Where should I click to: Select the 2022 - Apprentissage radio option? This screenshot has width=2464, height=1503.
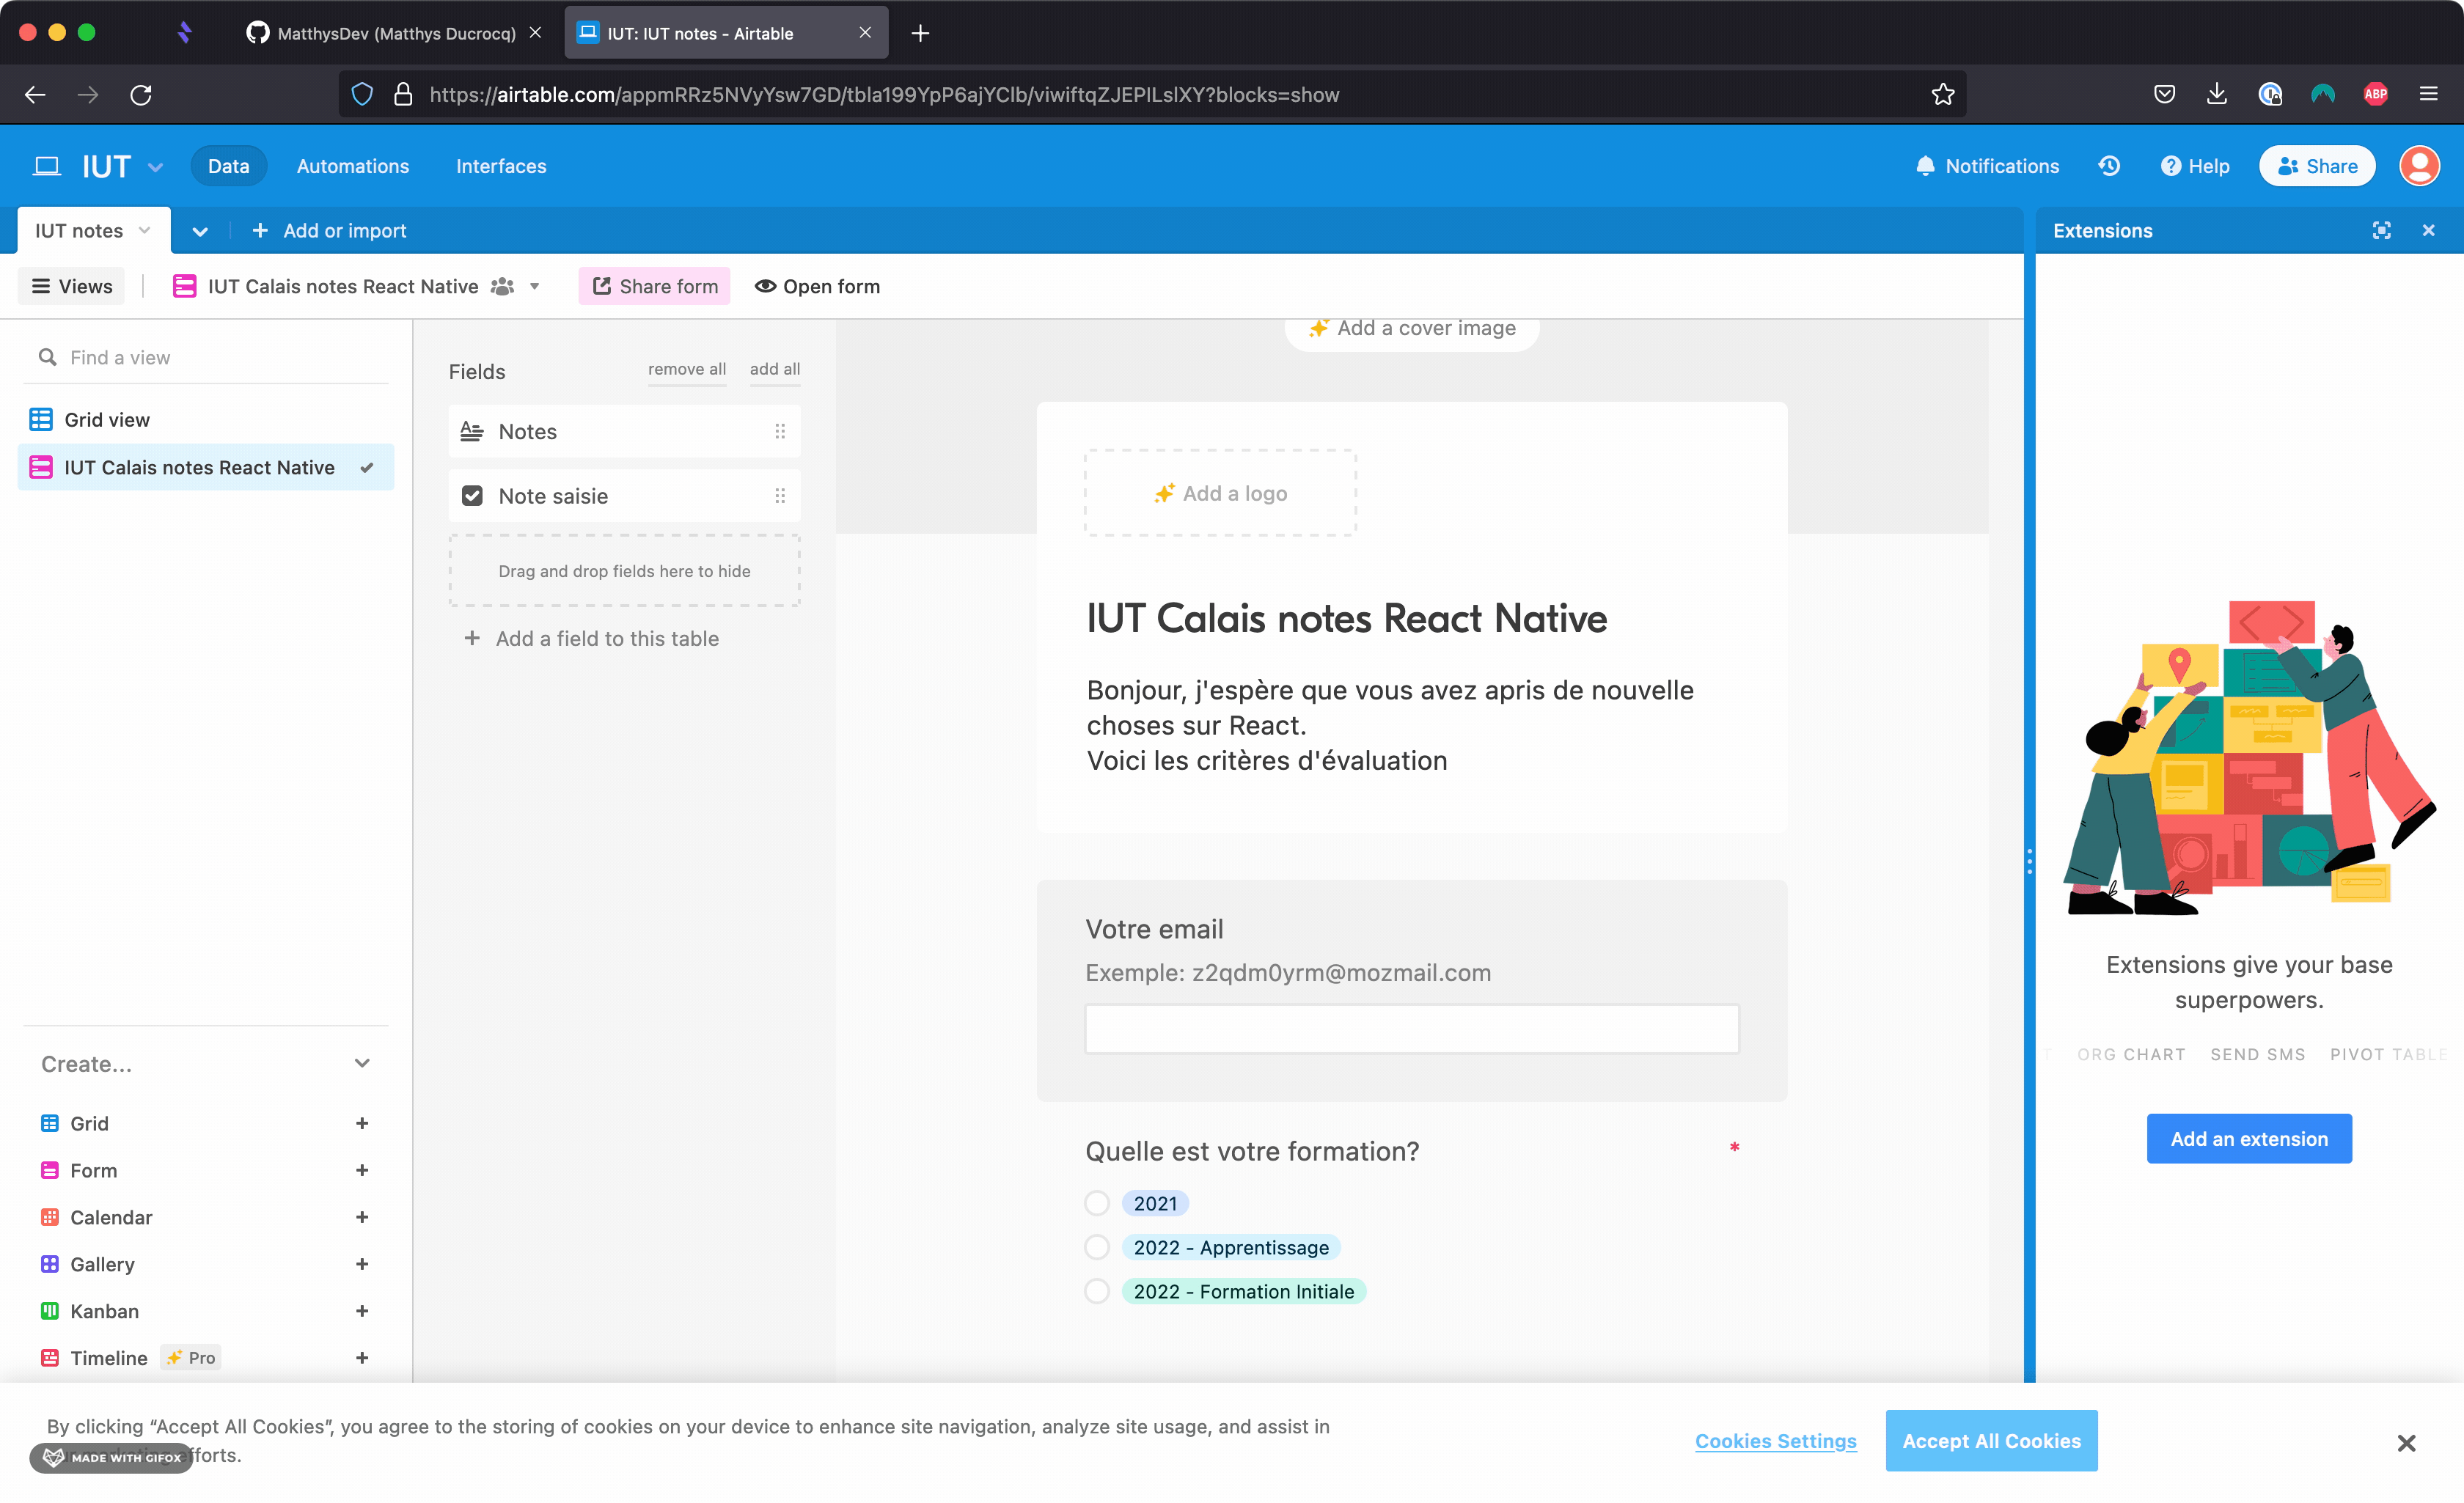[1097, 1247]
